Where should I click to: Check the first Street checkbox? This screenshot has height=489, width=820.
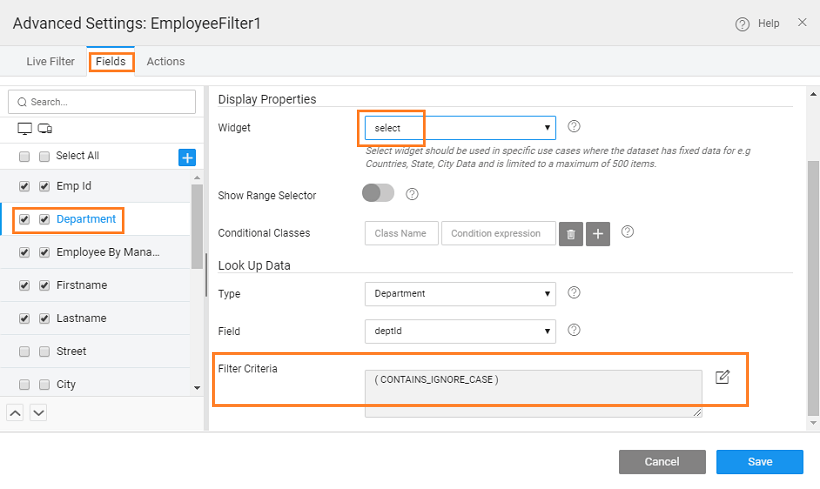coord(24,352)
